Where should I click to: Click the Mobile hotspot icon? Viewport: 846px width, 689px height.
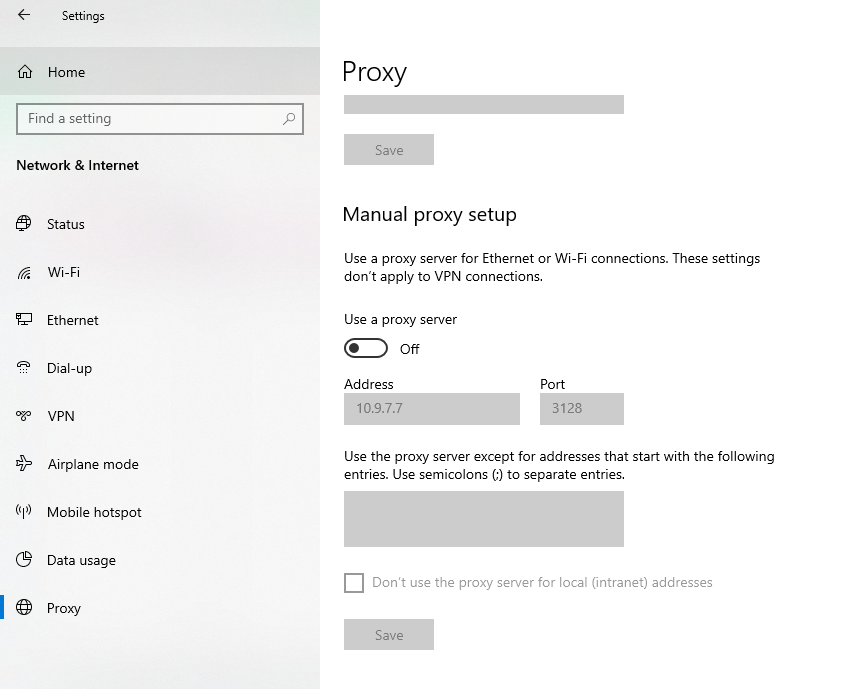pyautogui.click(x=24, y=511)
